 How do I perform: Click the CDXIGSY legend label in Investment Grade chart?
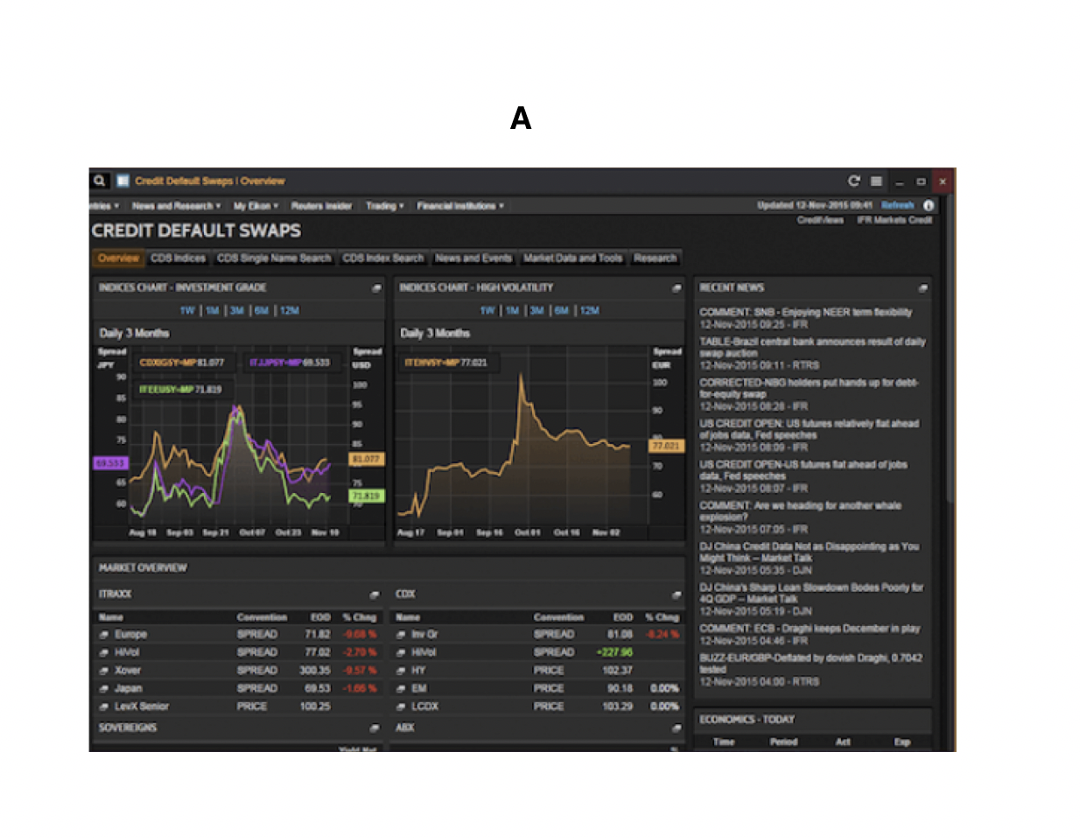(182, 362)
